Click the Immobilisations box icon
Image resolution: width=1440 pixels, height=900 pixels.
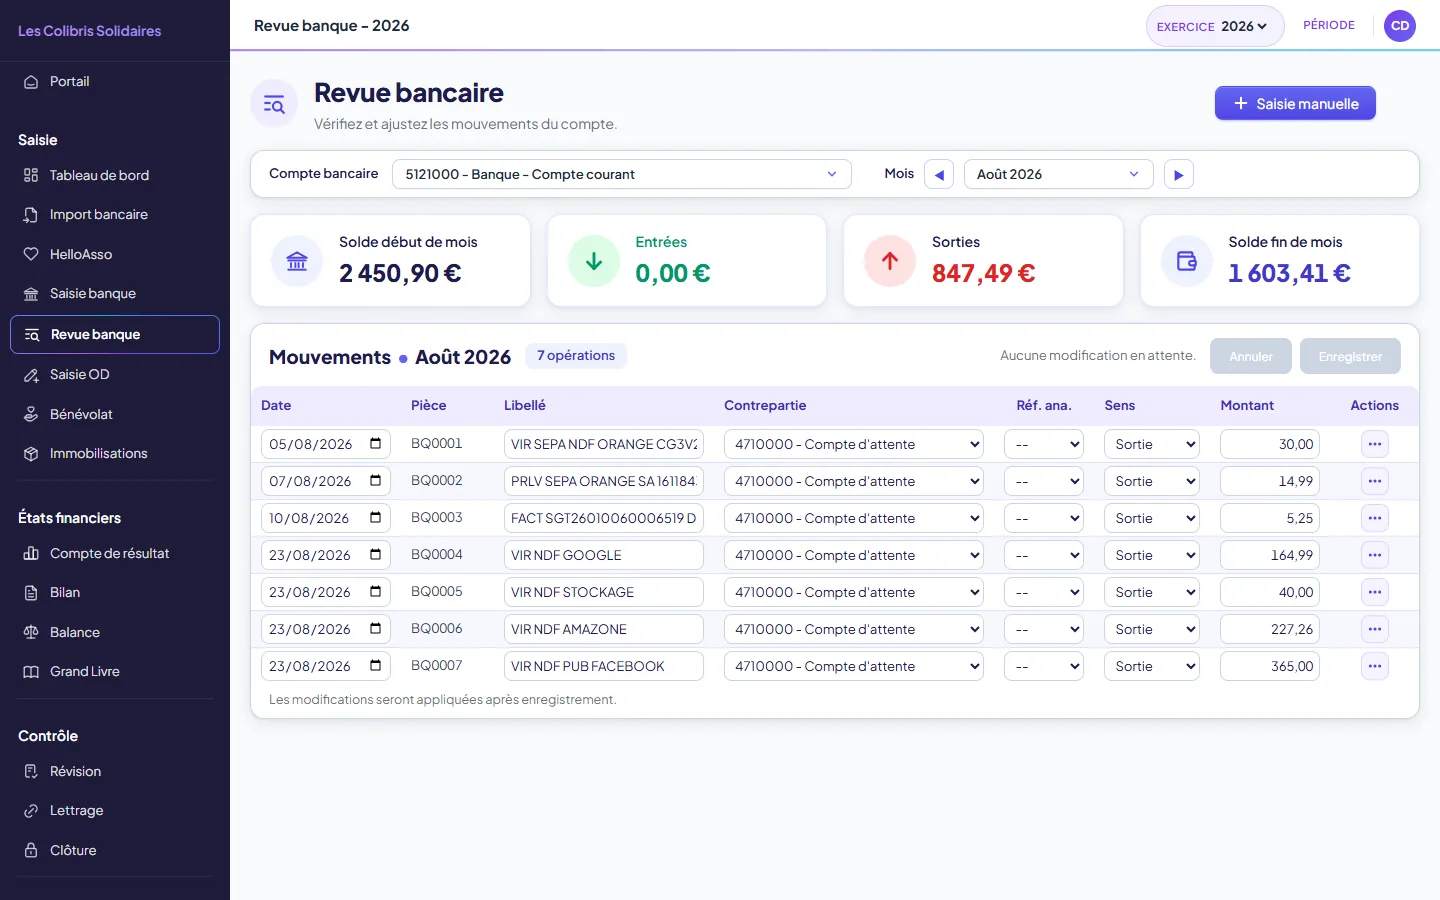coord(31,454)
